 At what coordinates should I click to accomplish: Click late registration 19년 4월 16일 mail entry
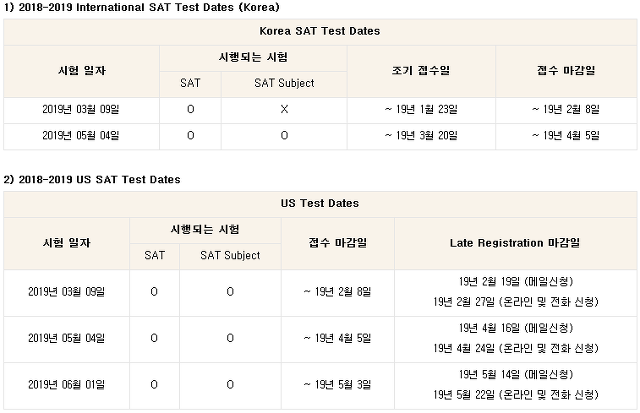coord(516,328)
